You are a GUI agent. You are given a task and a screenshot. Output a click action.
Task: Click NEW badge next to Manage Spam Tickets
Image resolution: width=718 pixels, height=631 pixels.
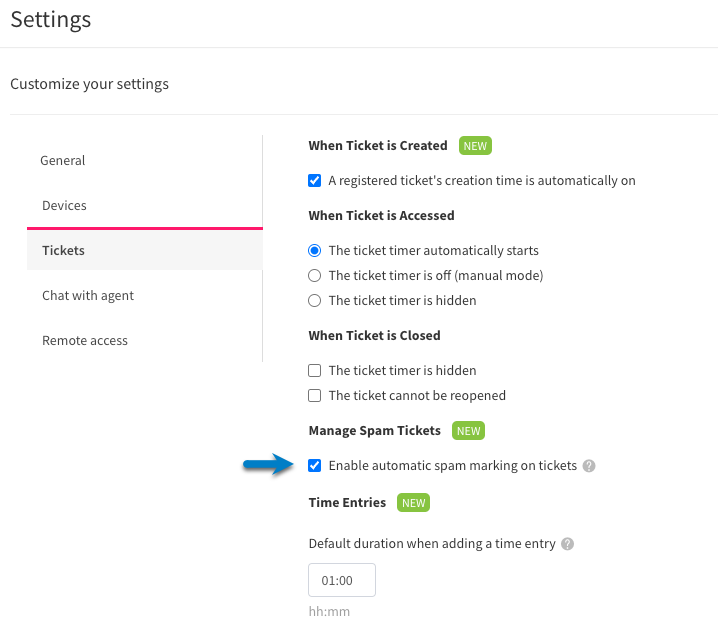coord(468,430)
